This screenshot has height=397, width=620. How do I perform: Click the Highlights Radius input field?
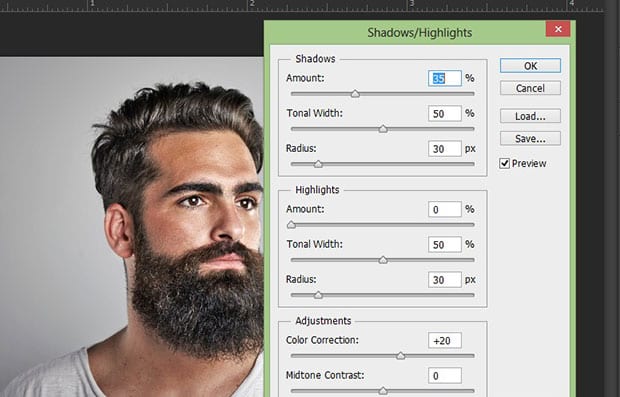tap(444, 280)
